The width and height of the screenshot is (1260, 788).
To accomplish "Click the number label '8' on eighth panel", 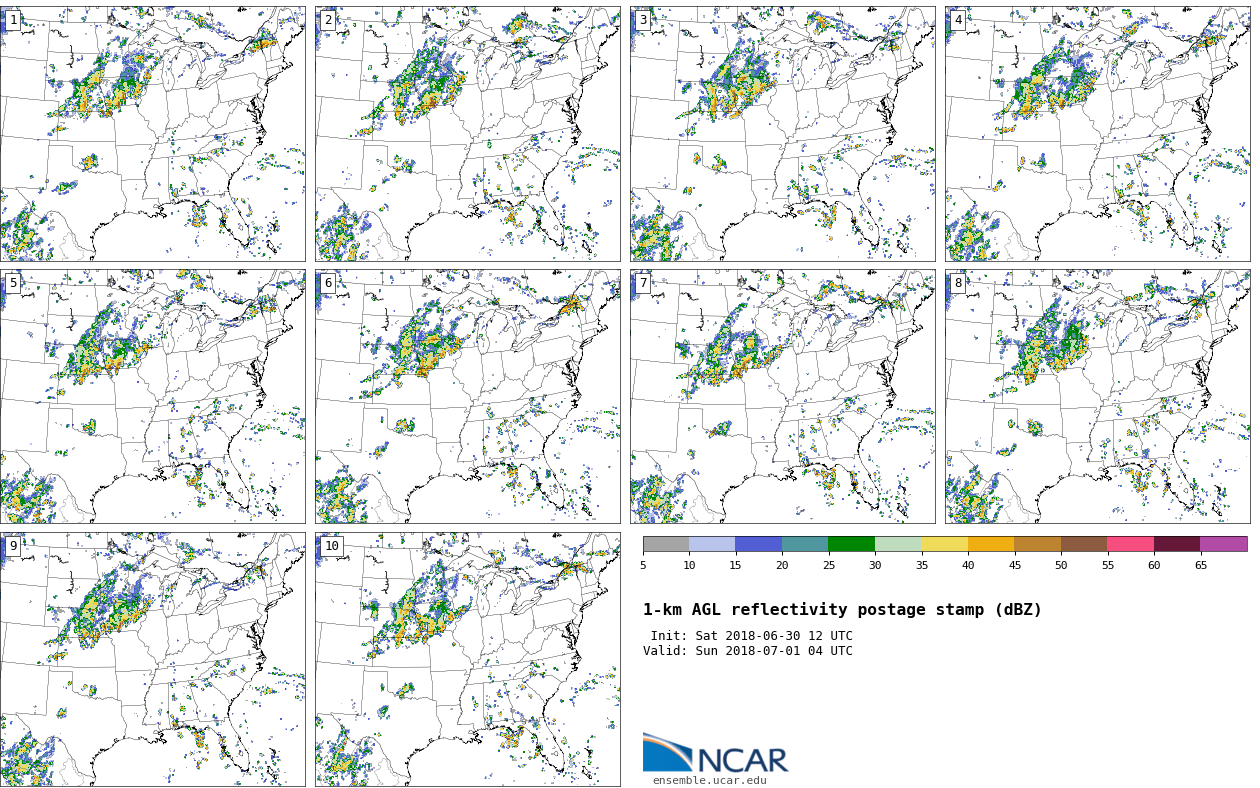I will [x=958, y=283].
